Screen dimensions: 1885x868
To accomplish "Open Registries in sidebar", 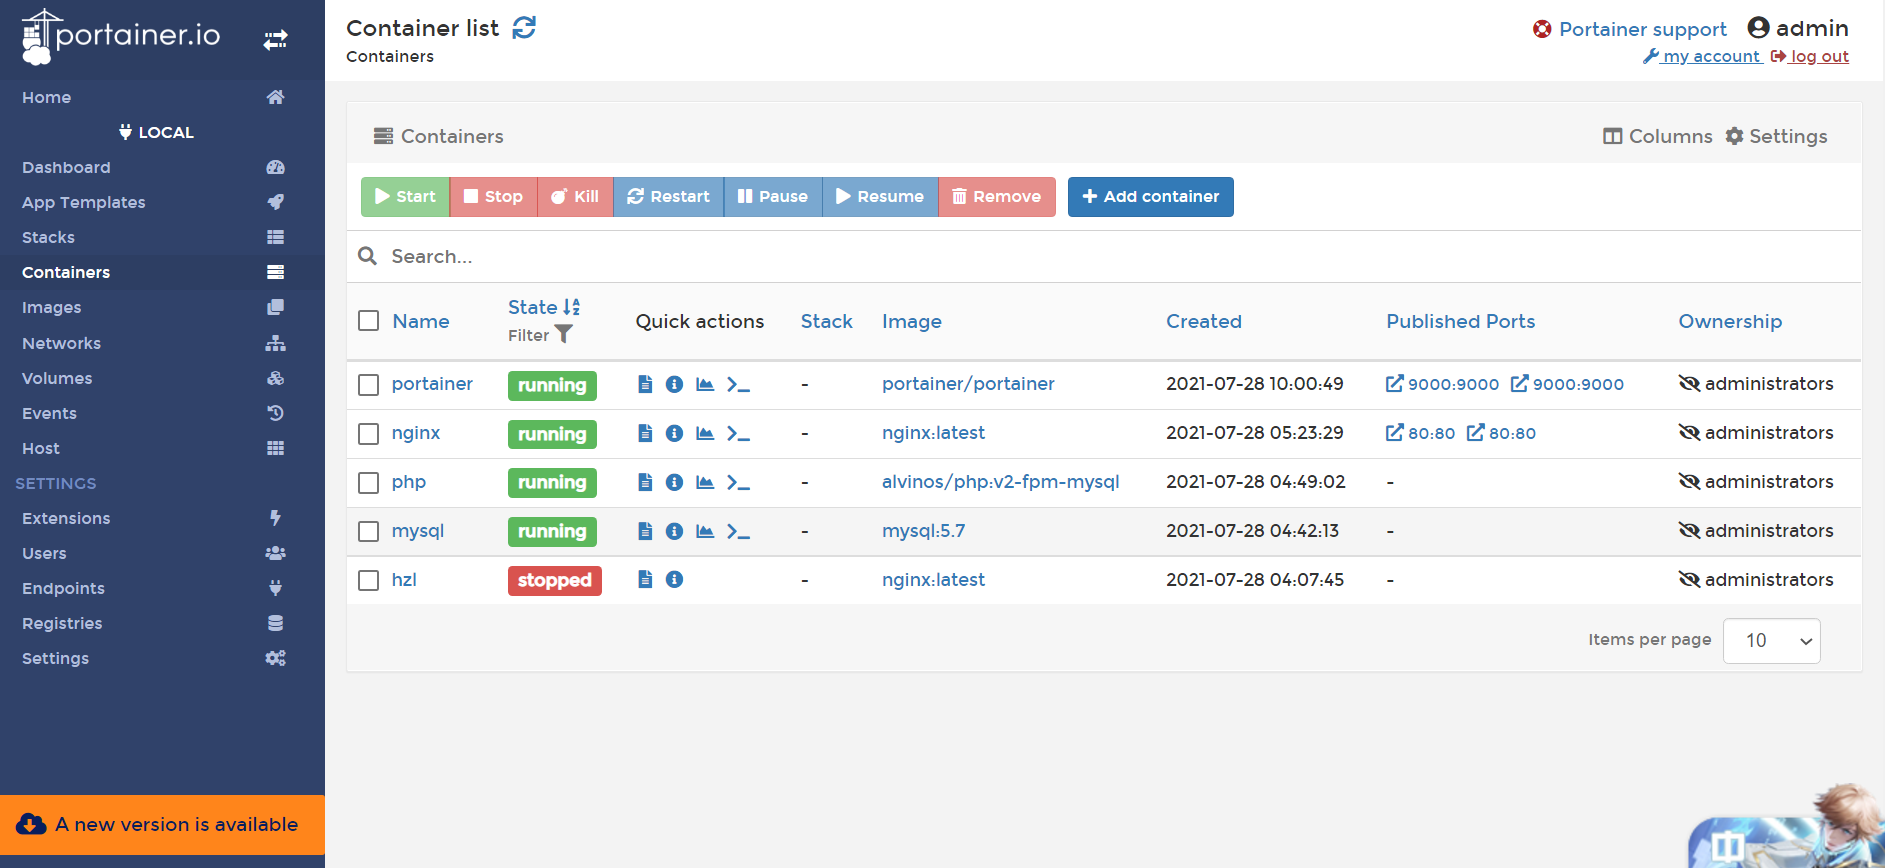I will (x=162, y=623).
